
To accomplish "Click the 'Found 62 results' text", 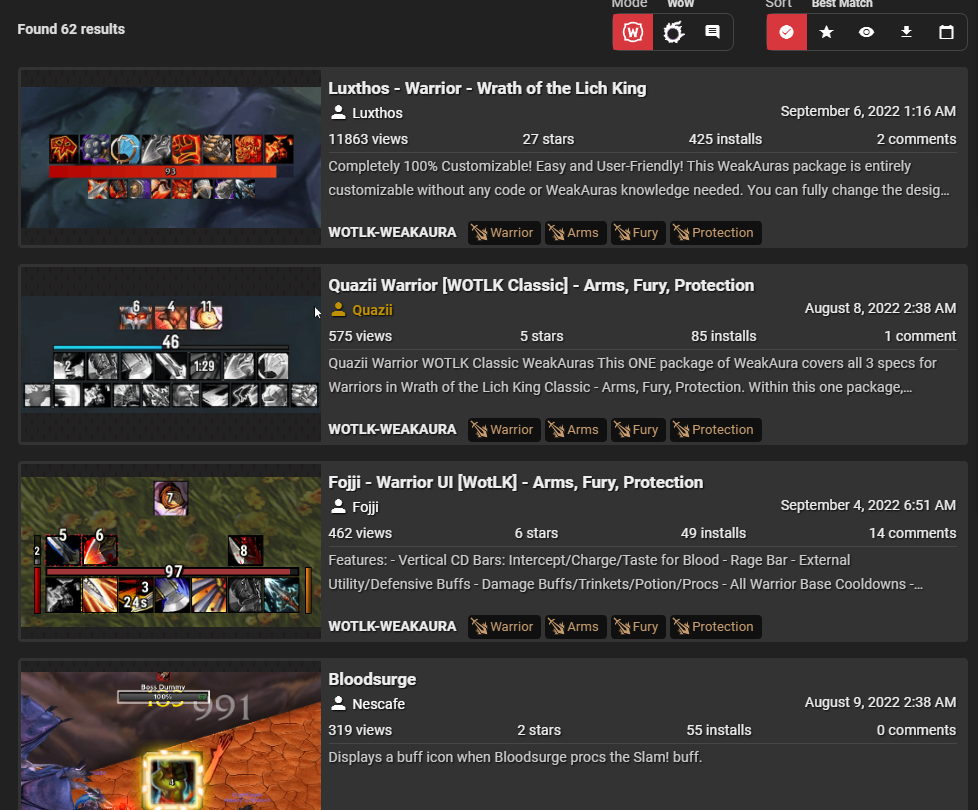I will click(71, 29).
